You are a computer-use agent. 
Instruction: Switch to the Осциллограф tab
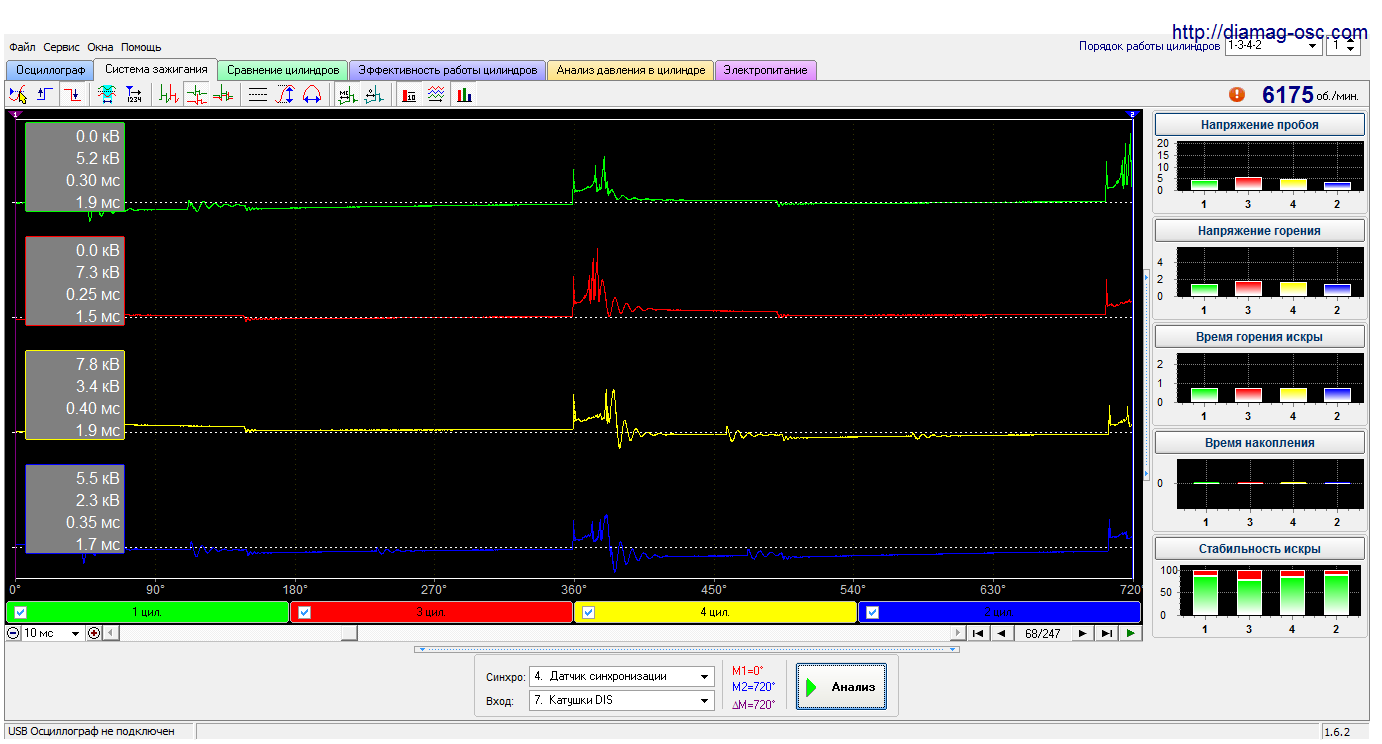click(50, 70)
